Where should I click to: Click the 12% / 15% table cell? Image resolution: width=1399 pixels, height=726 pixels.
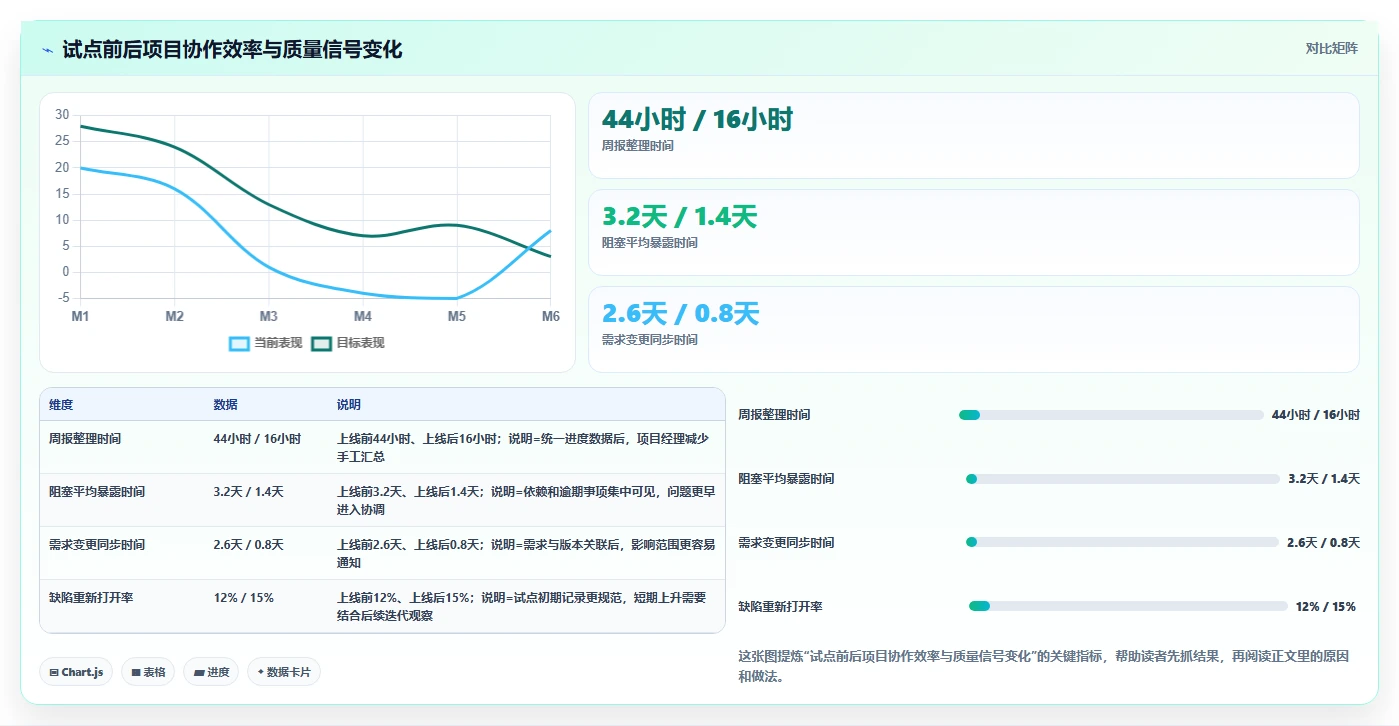point(243,598)
